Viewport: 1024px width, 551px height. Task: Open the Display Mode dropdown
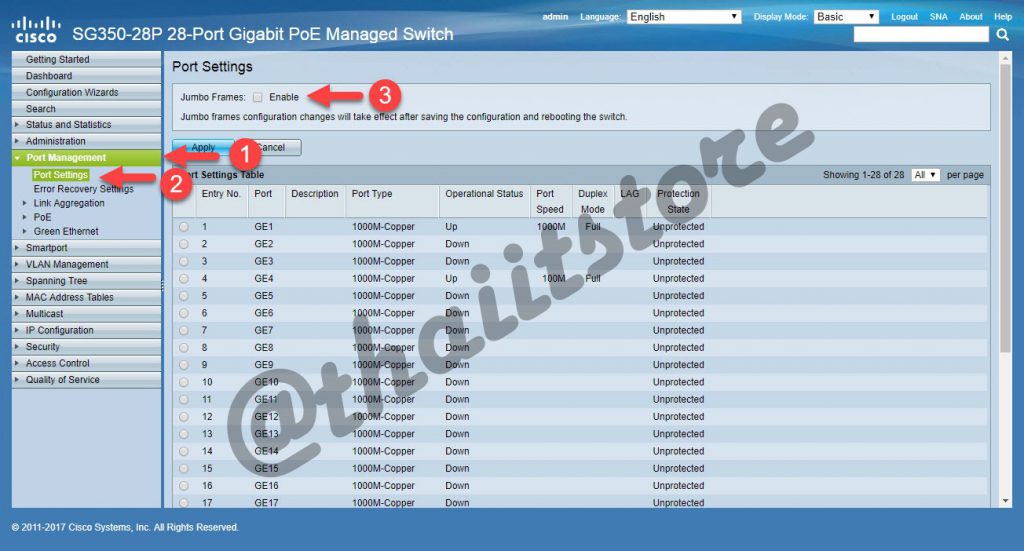point(846,17)
